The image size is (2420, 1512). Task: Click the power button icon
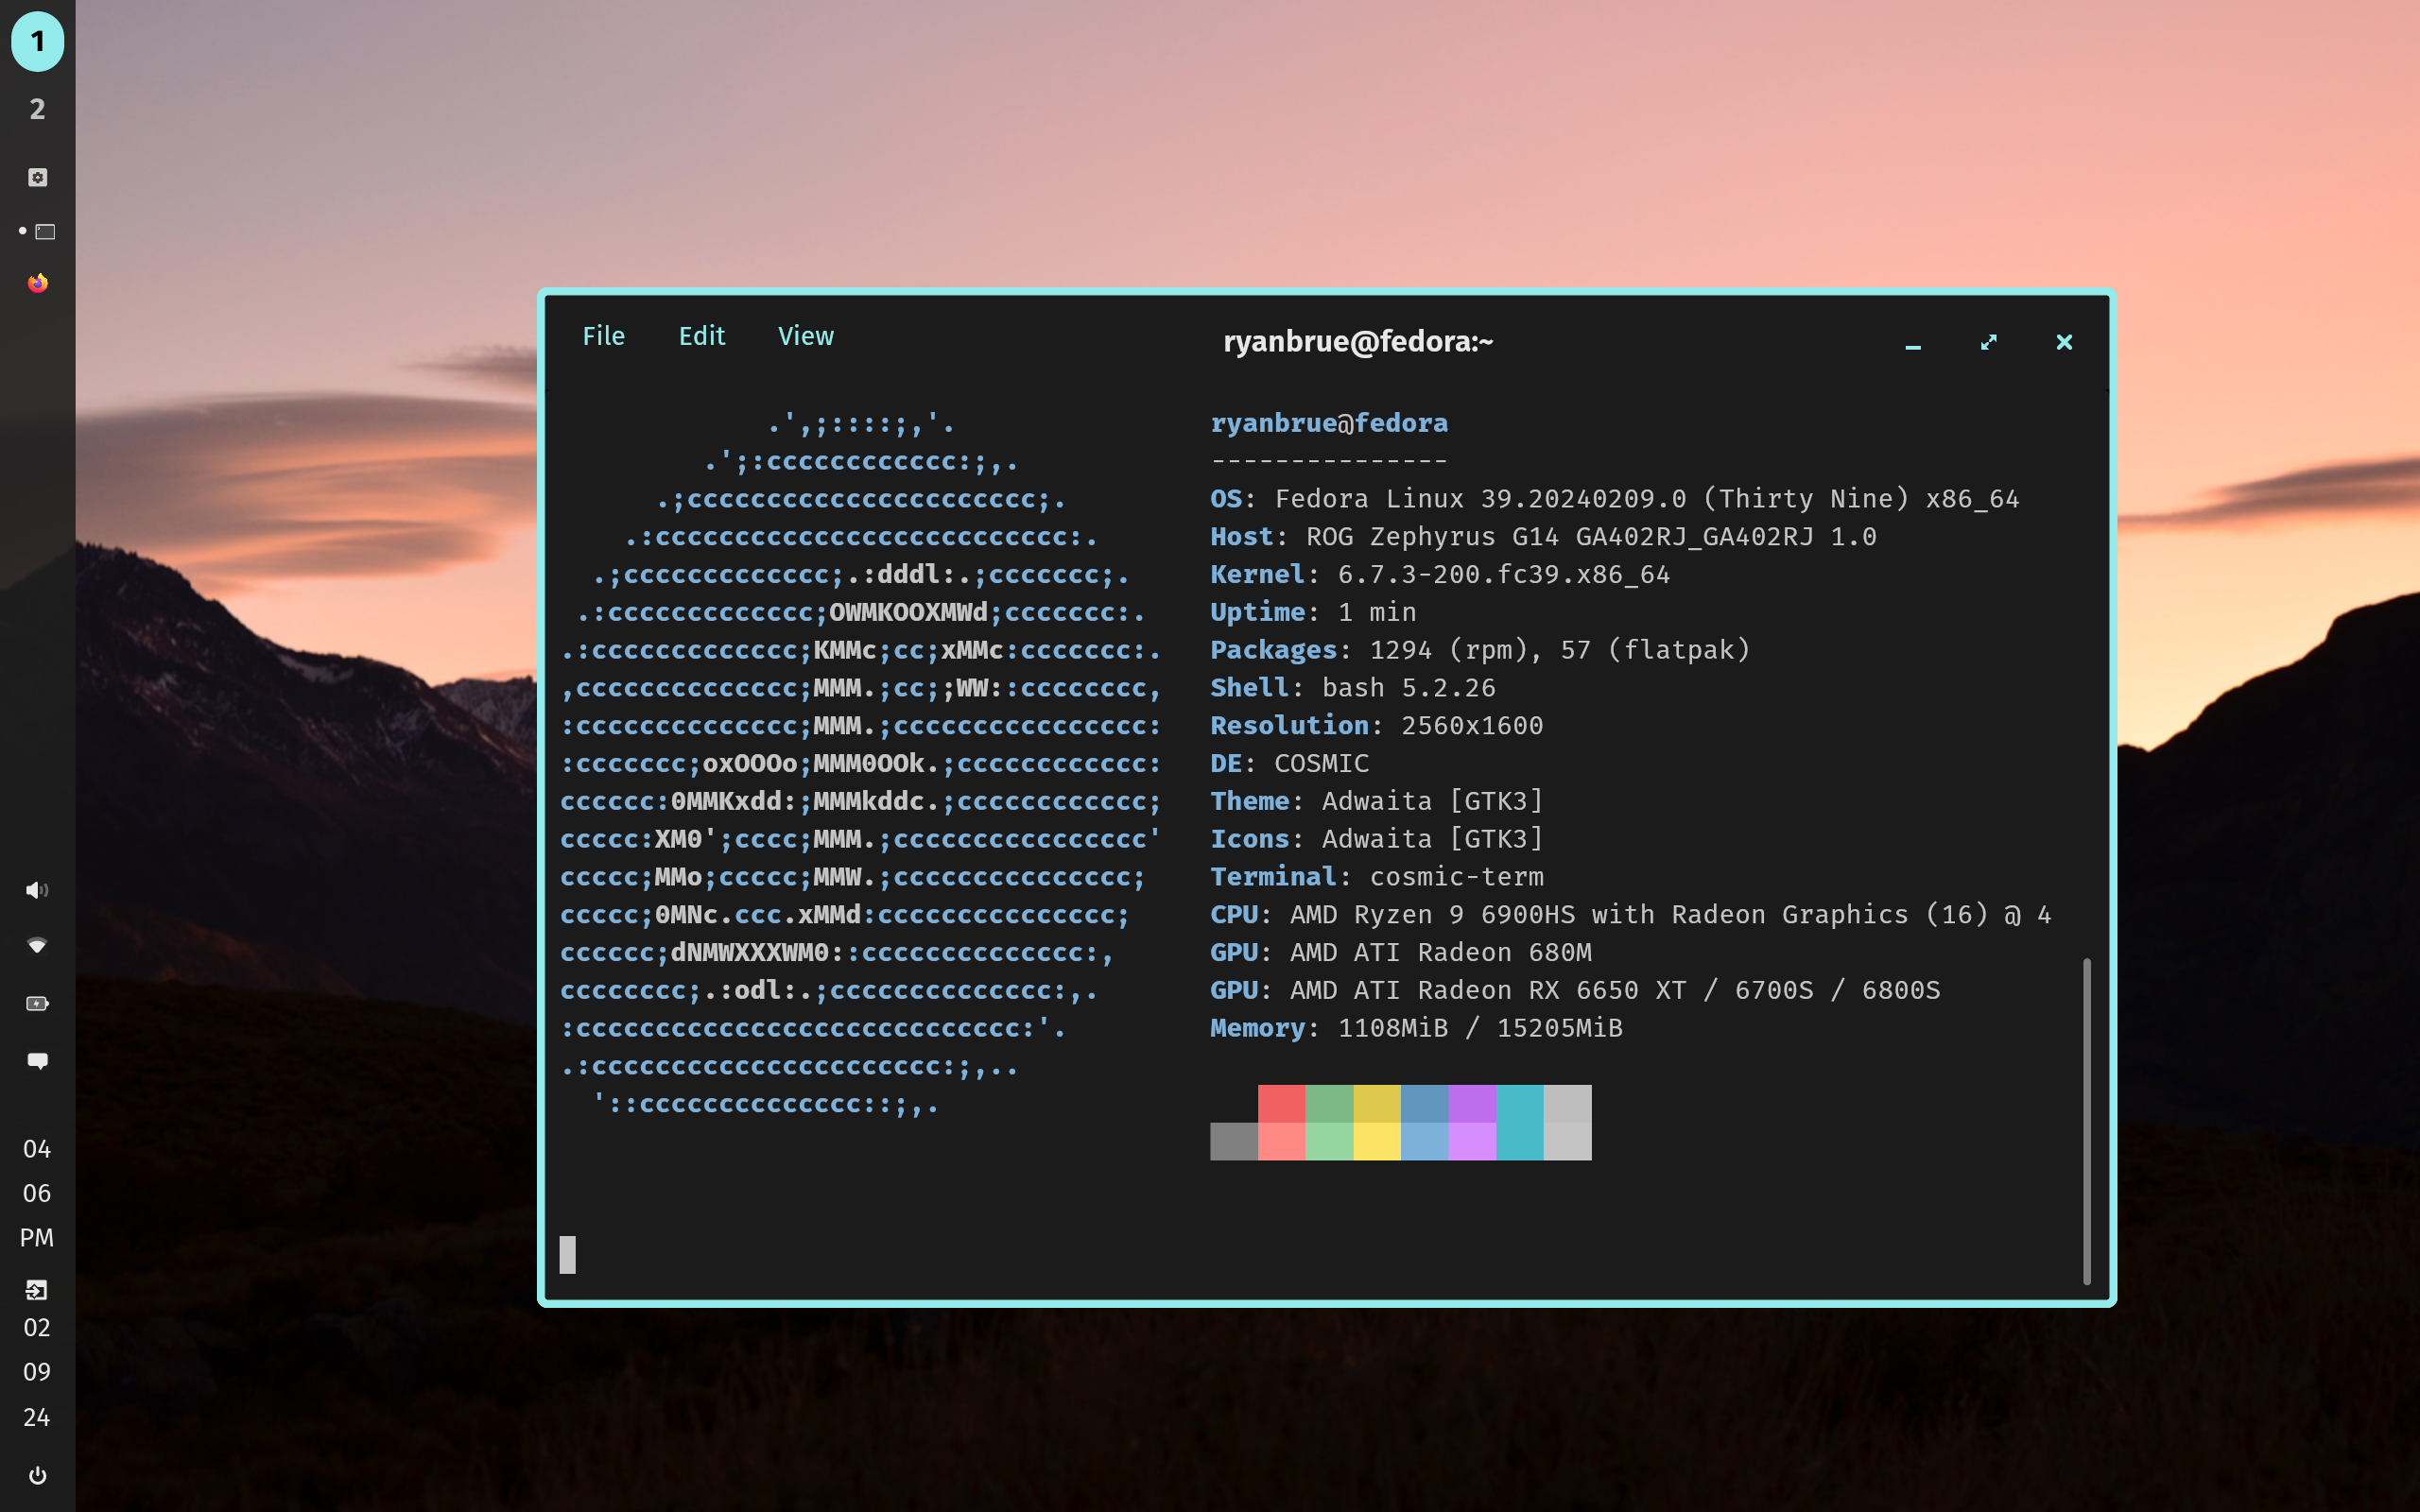[x=37, y=1475]
